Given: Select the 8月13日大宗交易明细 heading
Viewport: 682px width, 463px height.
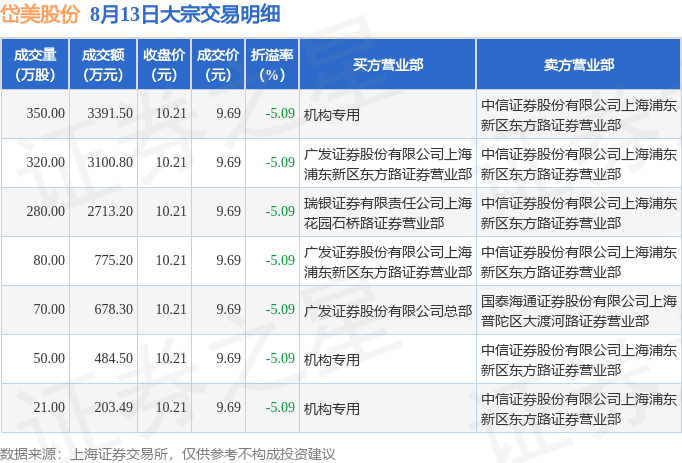Looking at the screenshot, I should 185,14.
